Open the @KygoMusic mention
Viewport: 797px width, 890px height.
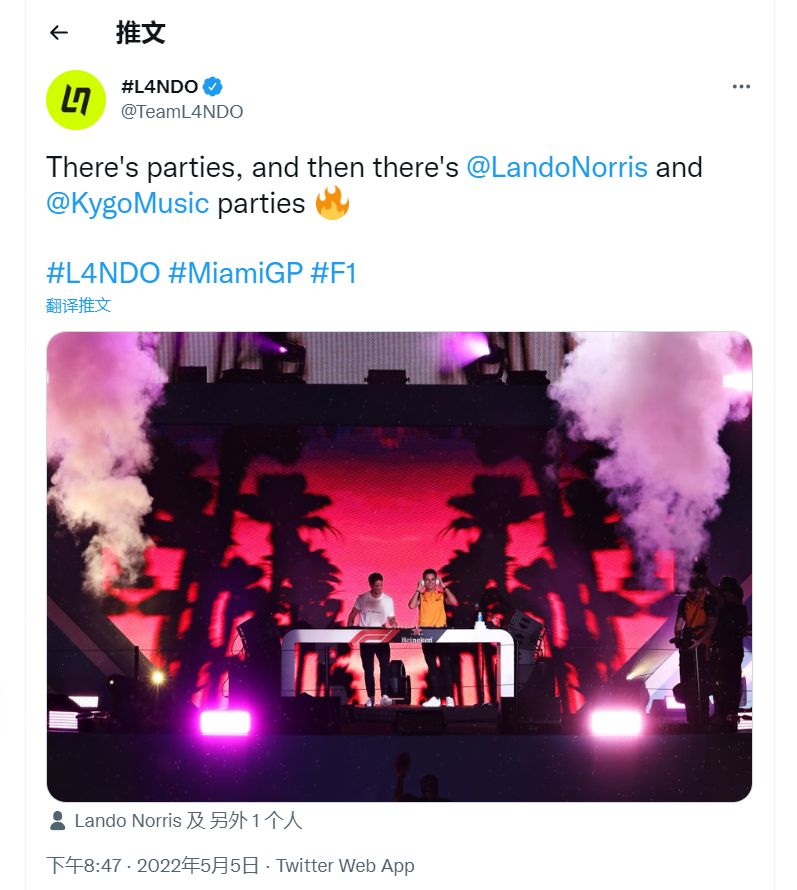[x=128, y=203]
